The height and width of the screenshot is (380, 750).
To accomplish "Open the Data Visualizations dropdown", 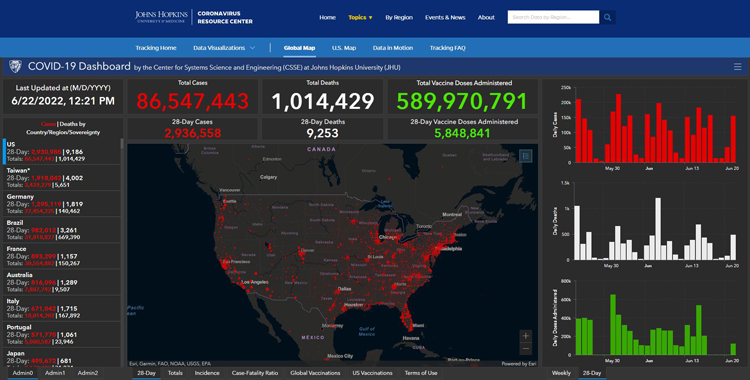I will [x=224, y=48].
